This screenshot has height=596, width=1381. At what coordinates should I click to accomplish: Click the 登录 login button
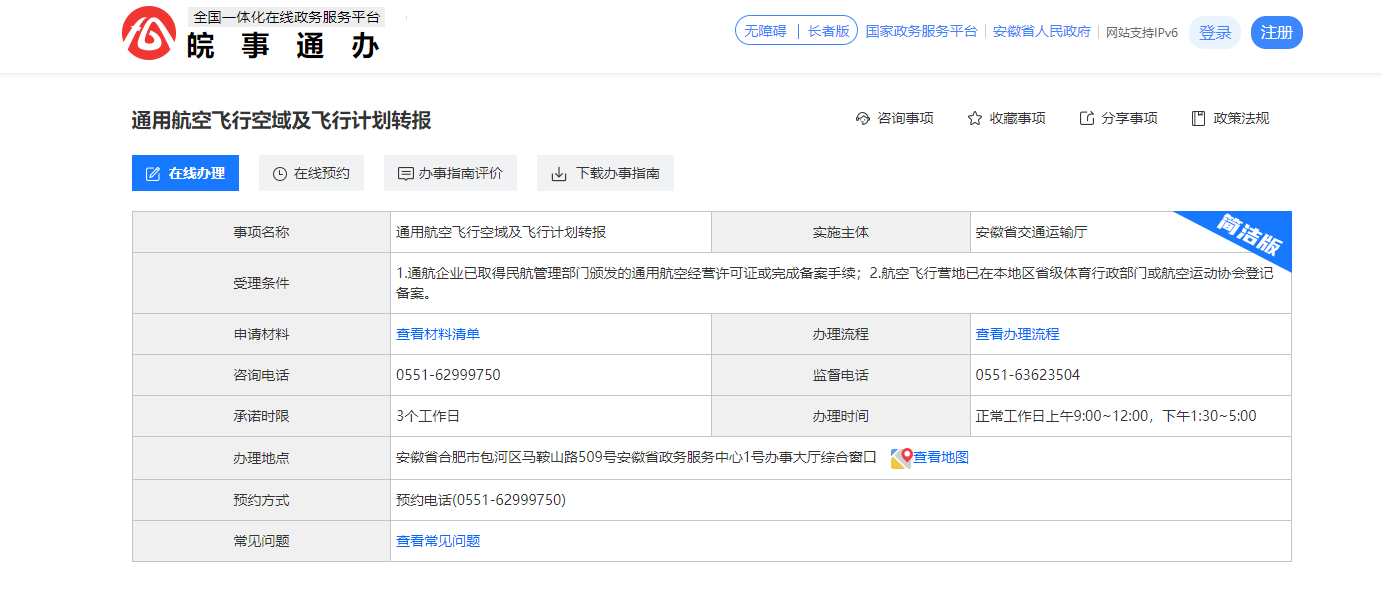pyautogui.click(x=1215, y=33)
